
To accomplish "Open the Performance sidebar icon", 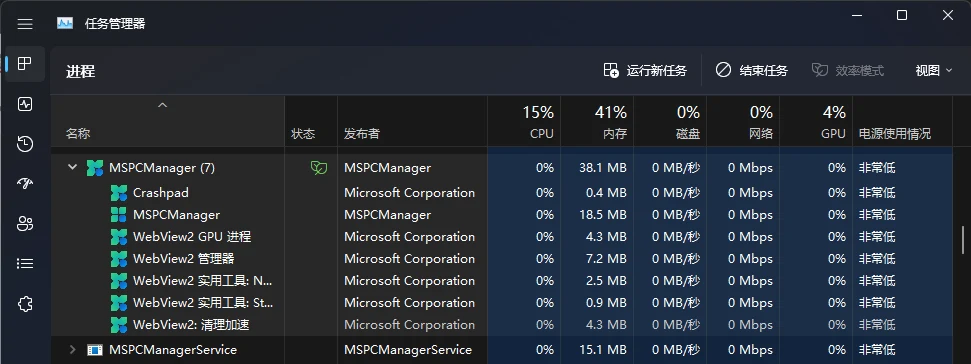I will (x=25, y=104).
